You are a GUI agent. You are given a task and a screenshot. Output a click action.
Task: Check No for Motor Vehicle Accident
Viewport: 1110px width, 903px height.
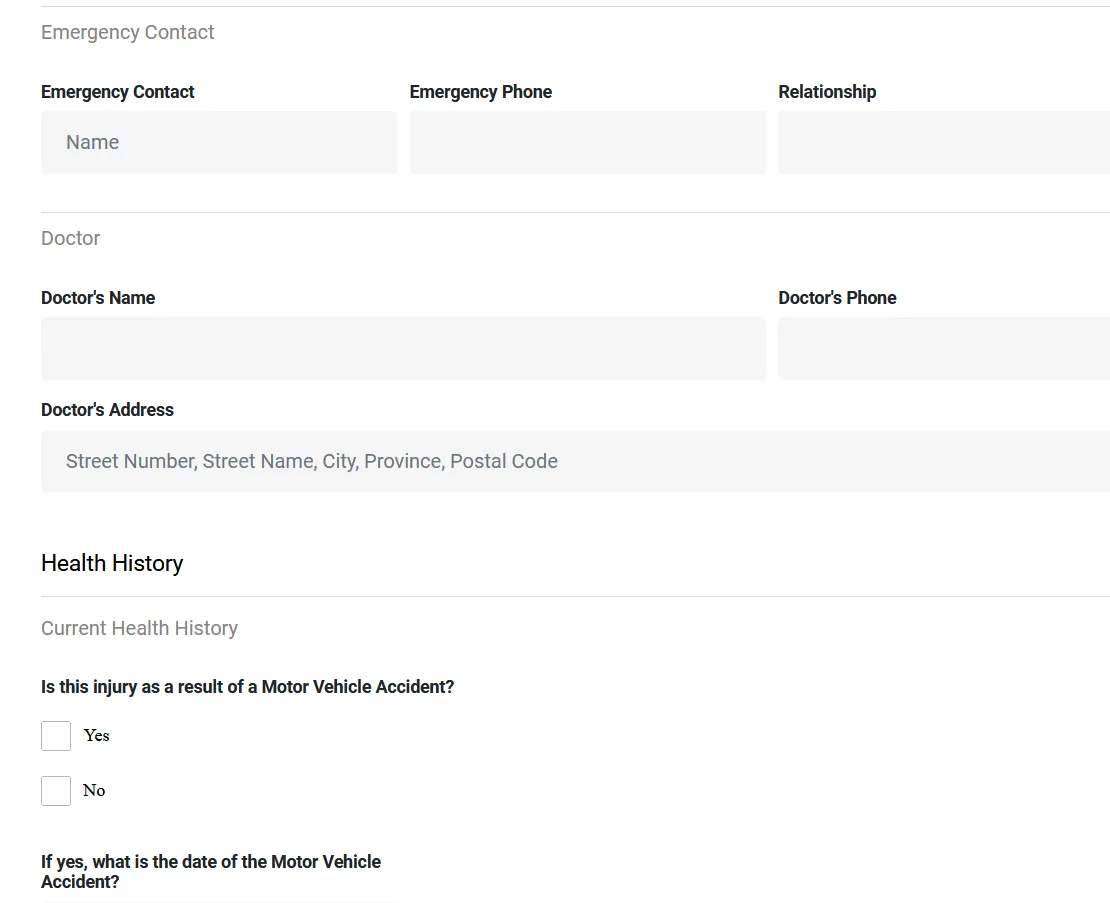click(56, 790)
